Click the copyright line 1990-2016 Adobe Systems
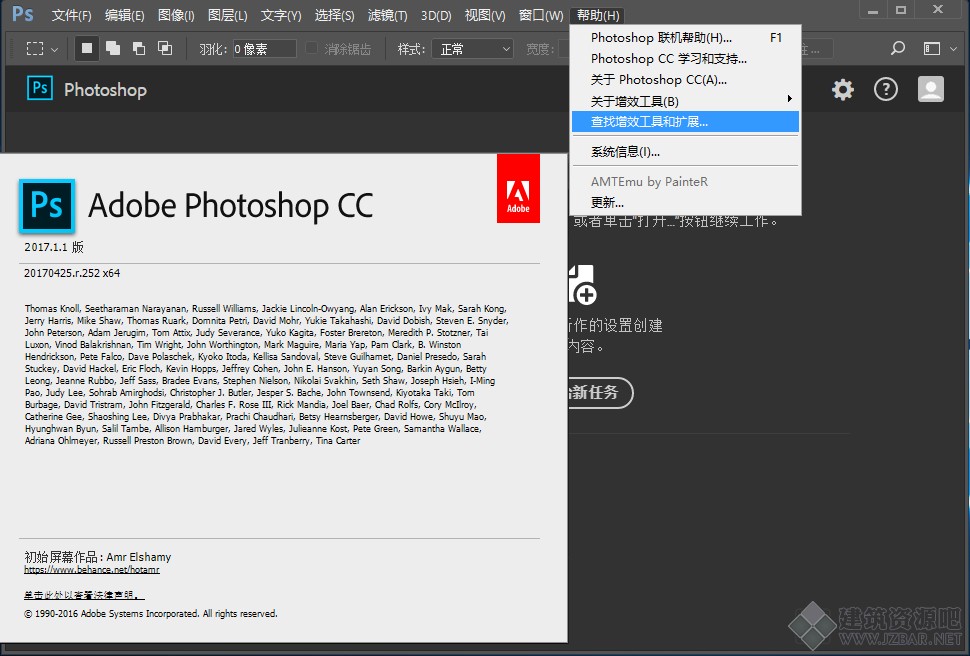The height and width of the screenshot is (656, 970). [151, 613]
